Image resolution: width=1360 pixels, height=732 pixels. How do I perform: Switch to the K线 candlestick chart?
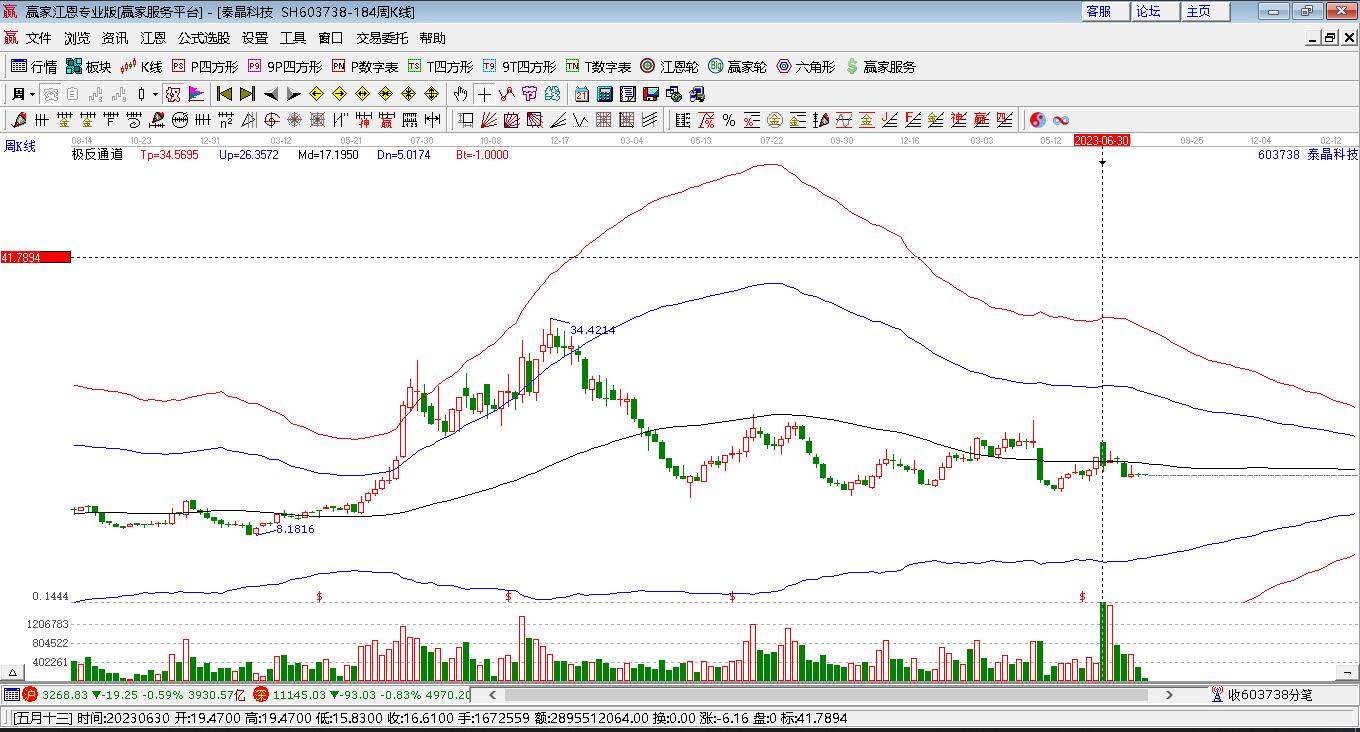[141, 67]
